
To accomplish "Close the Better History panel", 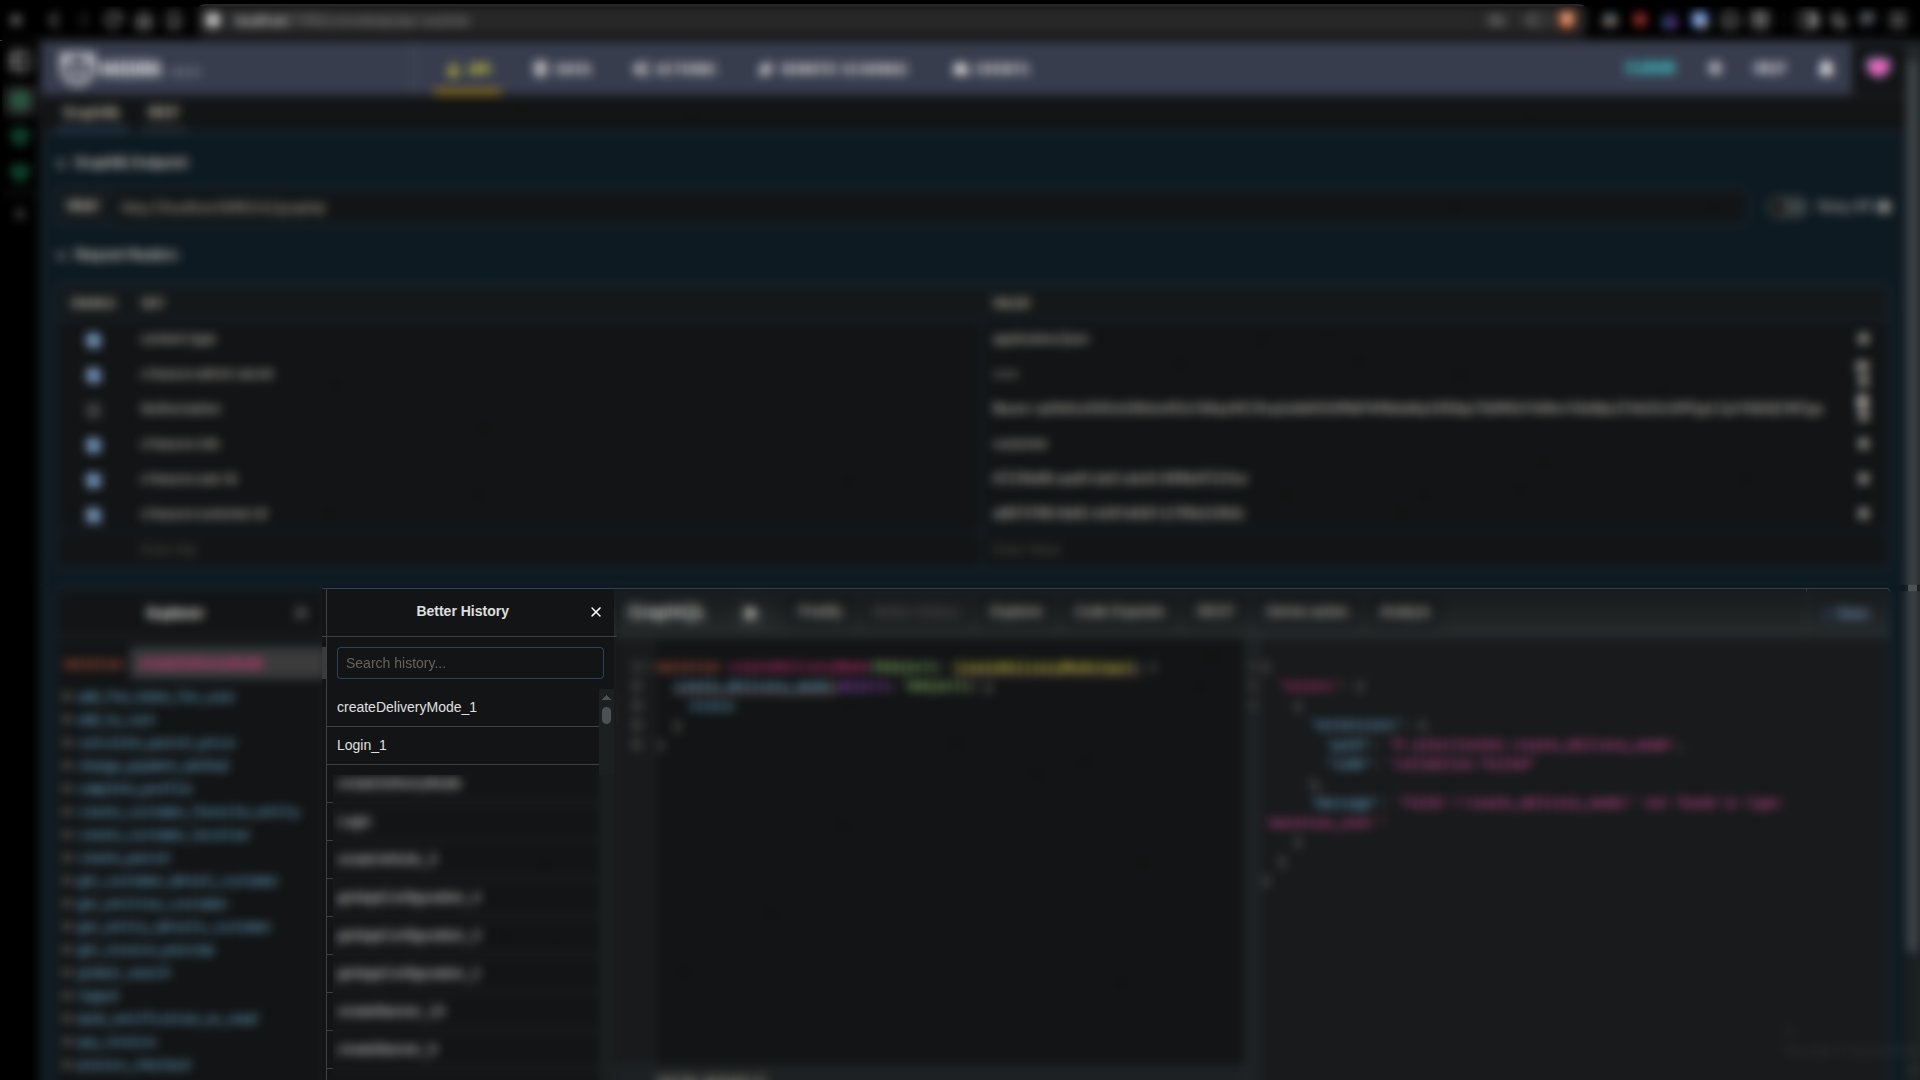I will (x=596, y=612).
